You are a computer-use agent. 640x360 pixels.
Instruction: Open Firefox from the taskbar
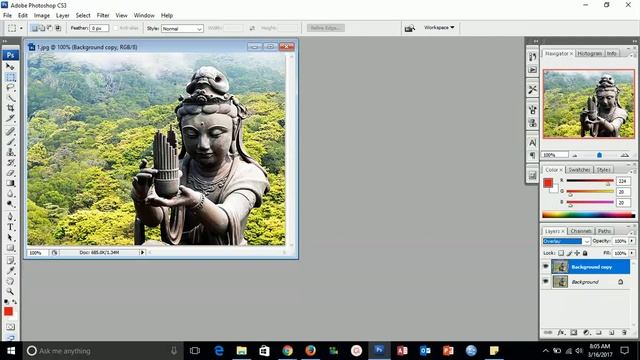click(310, 351)
